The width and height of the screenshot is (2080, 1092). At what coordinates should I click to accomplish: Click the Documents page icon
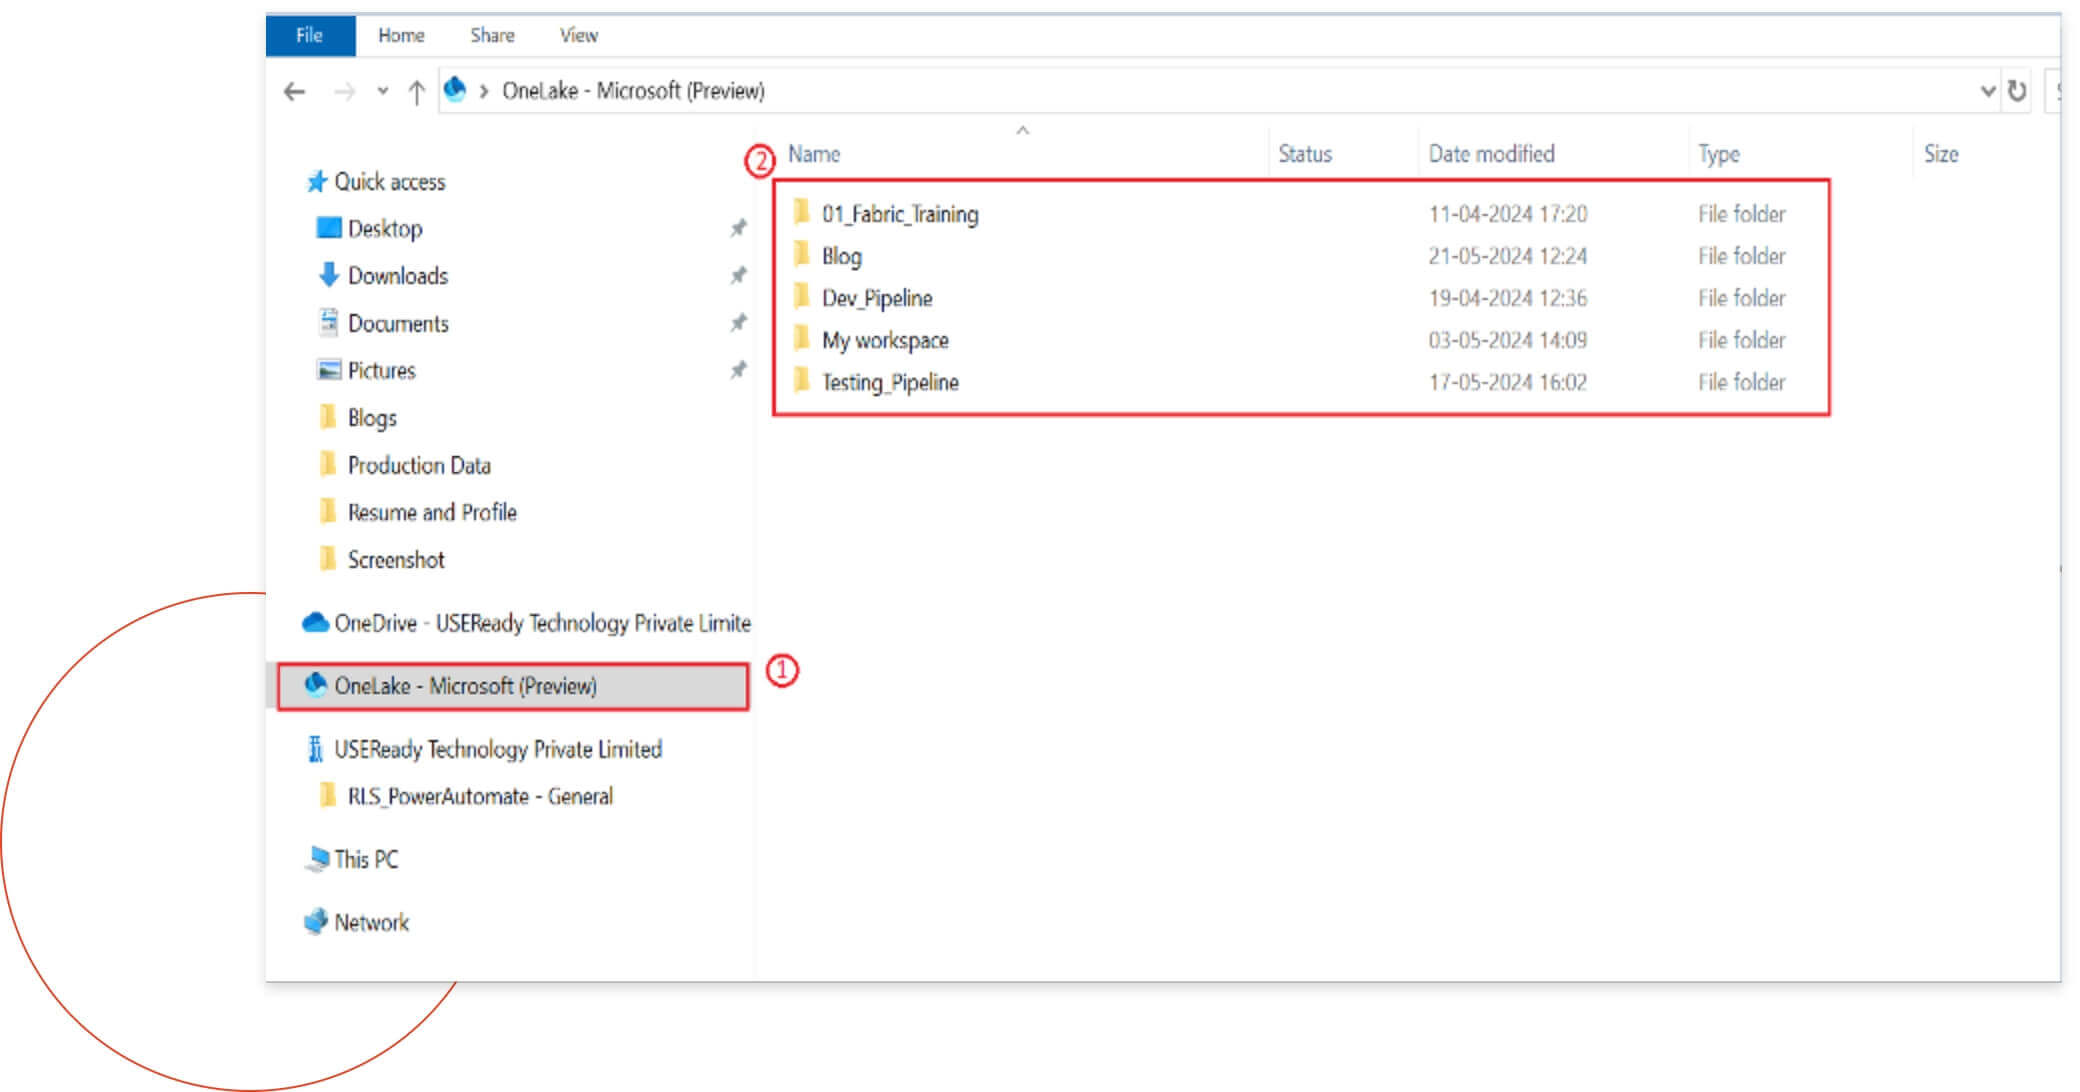tap(329, 321)
